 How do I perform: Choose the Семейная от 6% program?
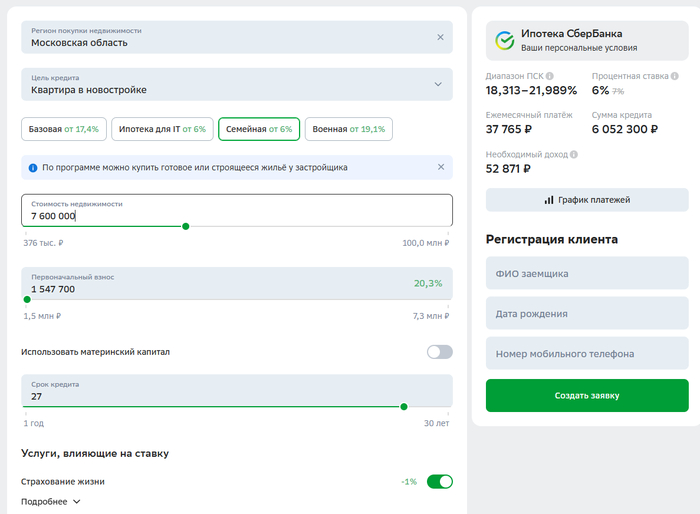click(x=259, y=129)
